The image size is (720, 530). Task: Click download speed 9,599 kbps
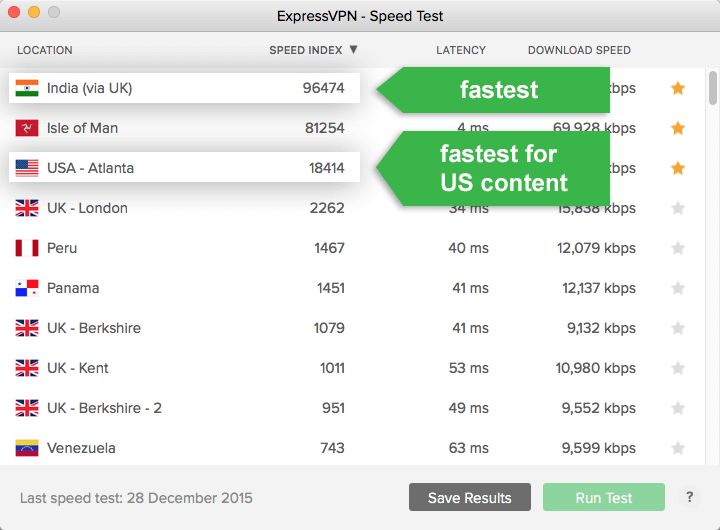pos(598,448)
